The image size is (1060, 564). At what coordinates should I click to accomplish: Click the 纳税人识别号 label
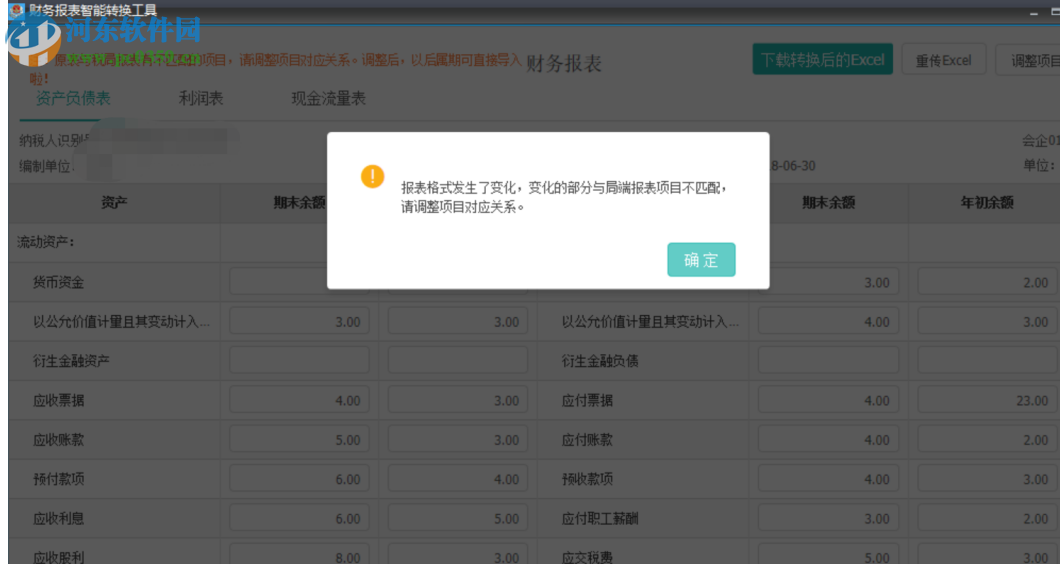[54, 140]
